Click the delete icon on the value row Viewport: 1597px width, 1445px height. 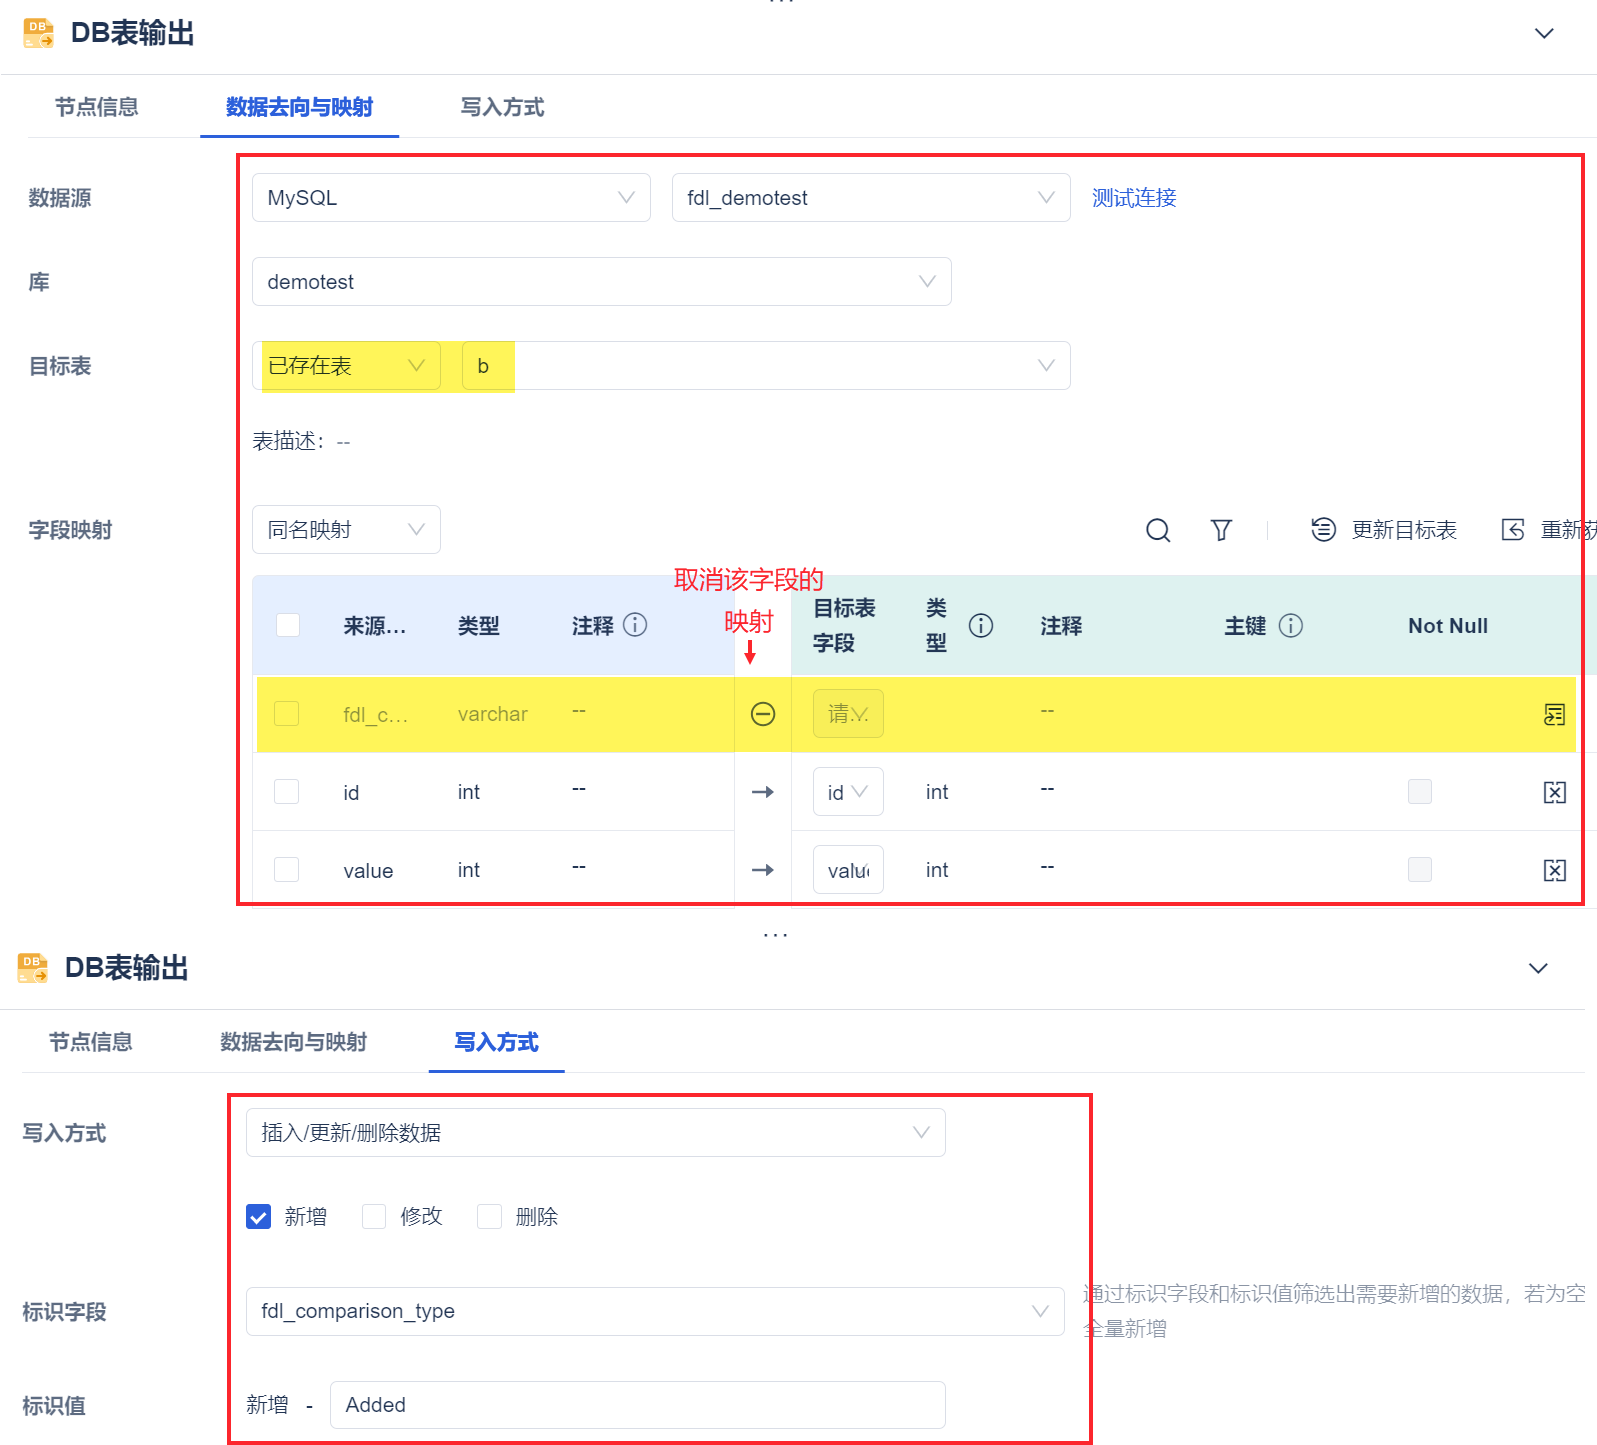coord(1555,870)
